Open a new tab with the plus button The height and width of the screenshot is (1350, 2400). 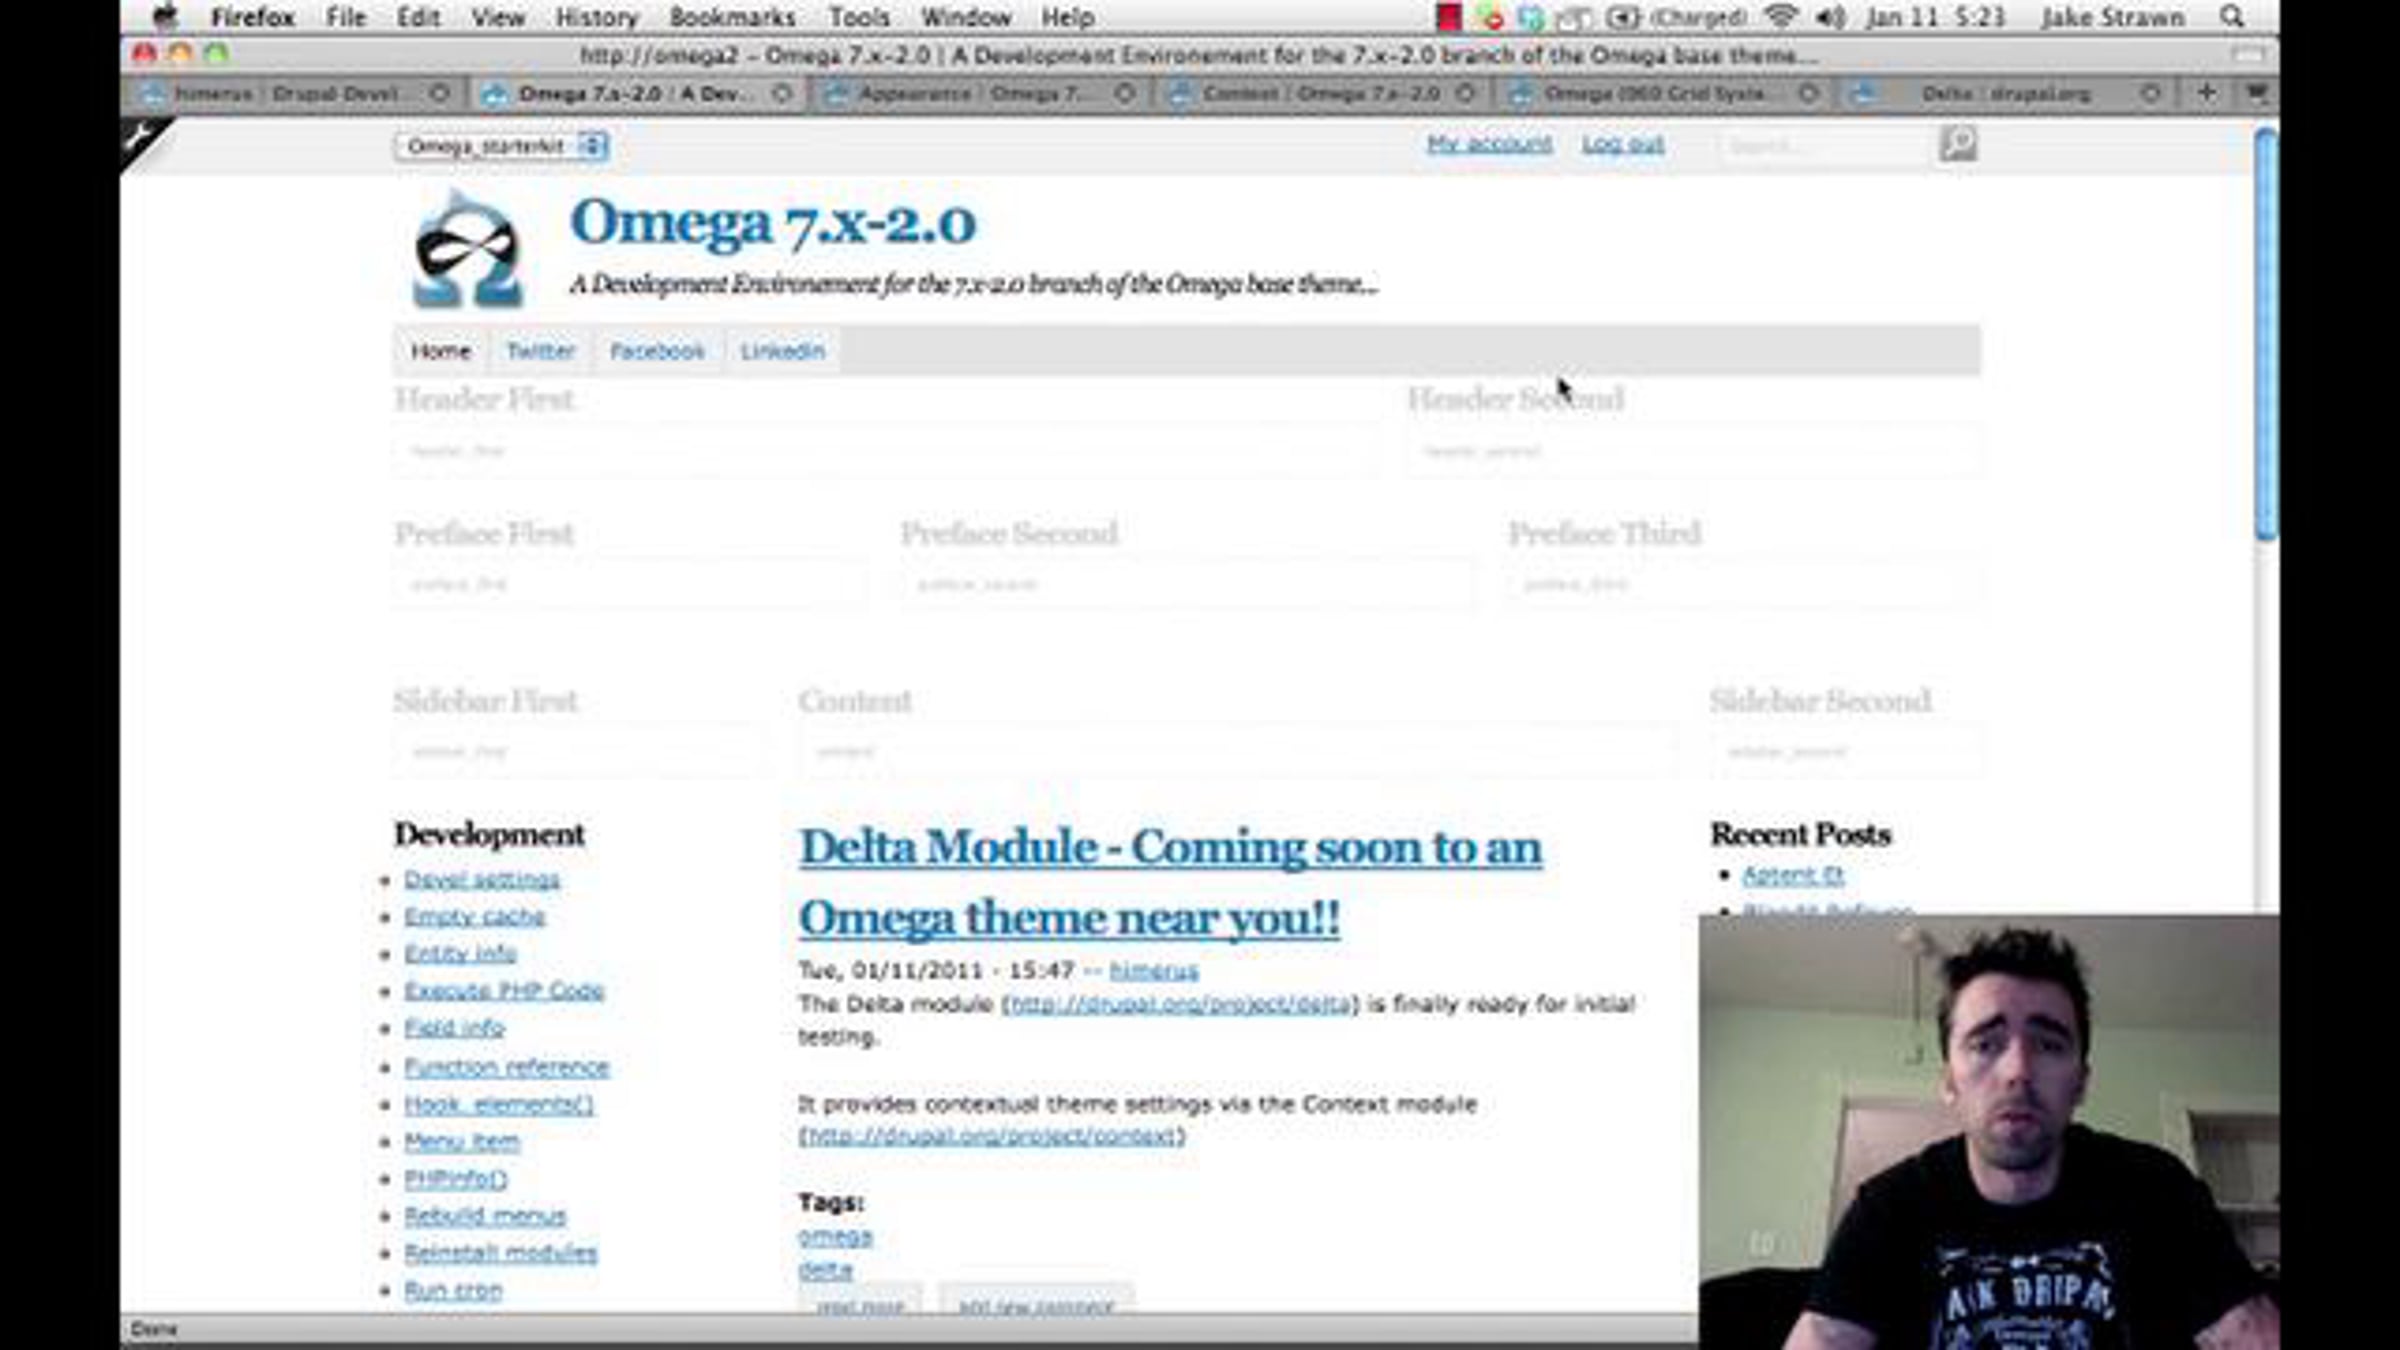click(x=2206, y=93)
